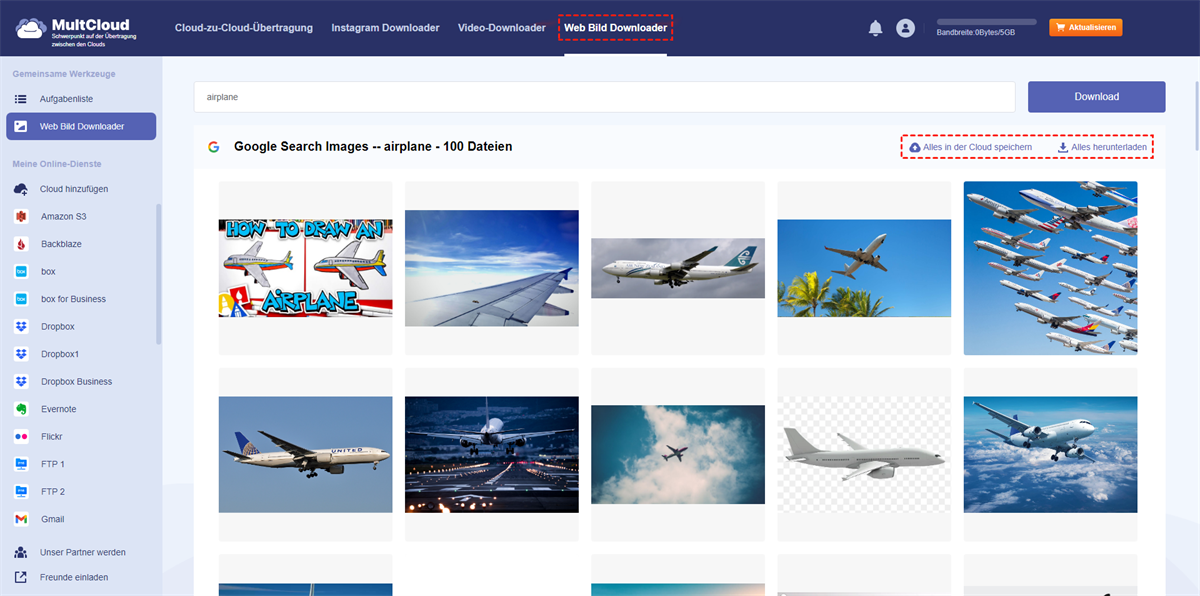Click the Meine Online-Dienste heading
Image resolution: width=1200 pixels, height=596 pixels.
coord(57,163)
